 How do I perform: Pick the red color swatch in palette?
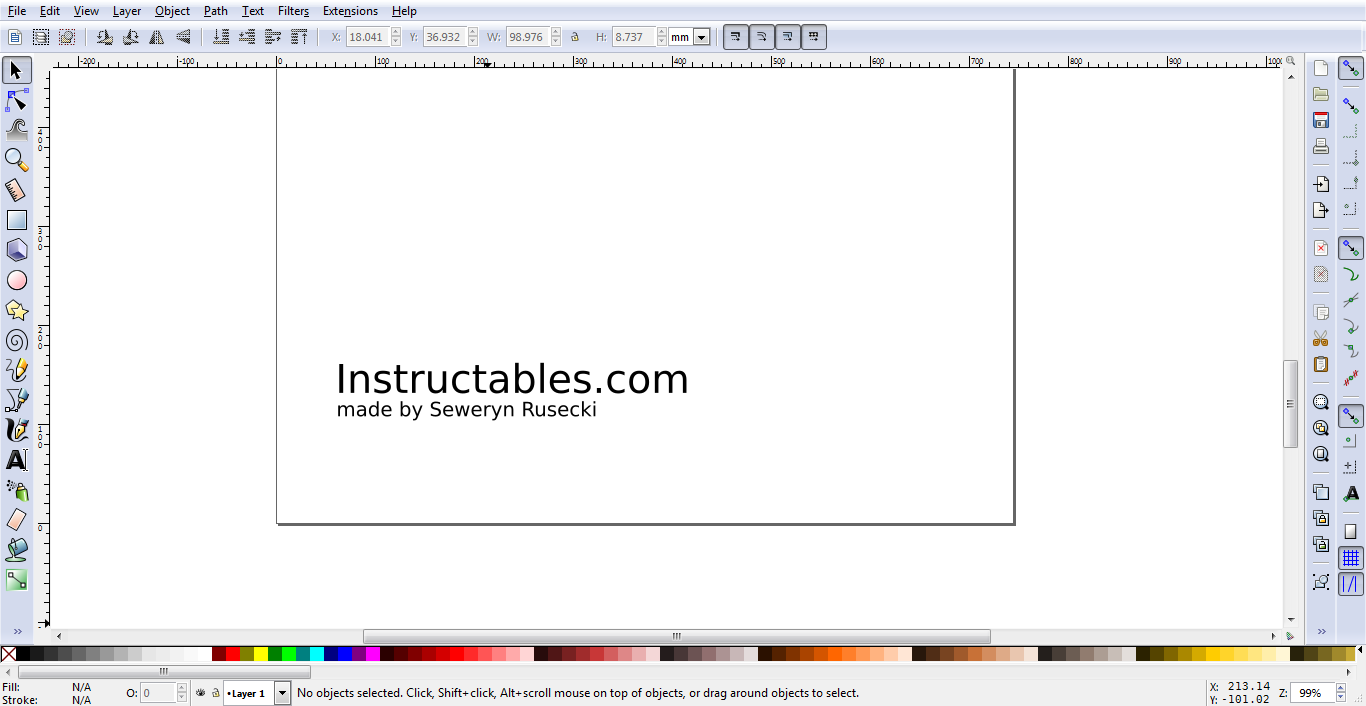click(x=233, y=654)
